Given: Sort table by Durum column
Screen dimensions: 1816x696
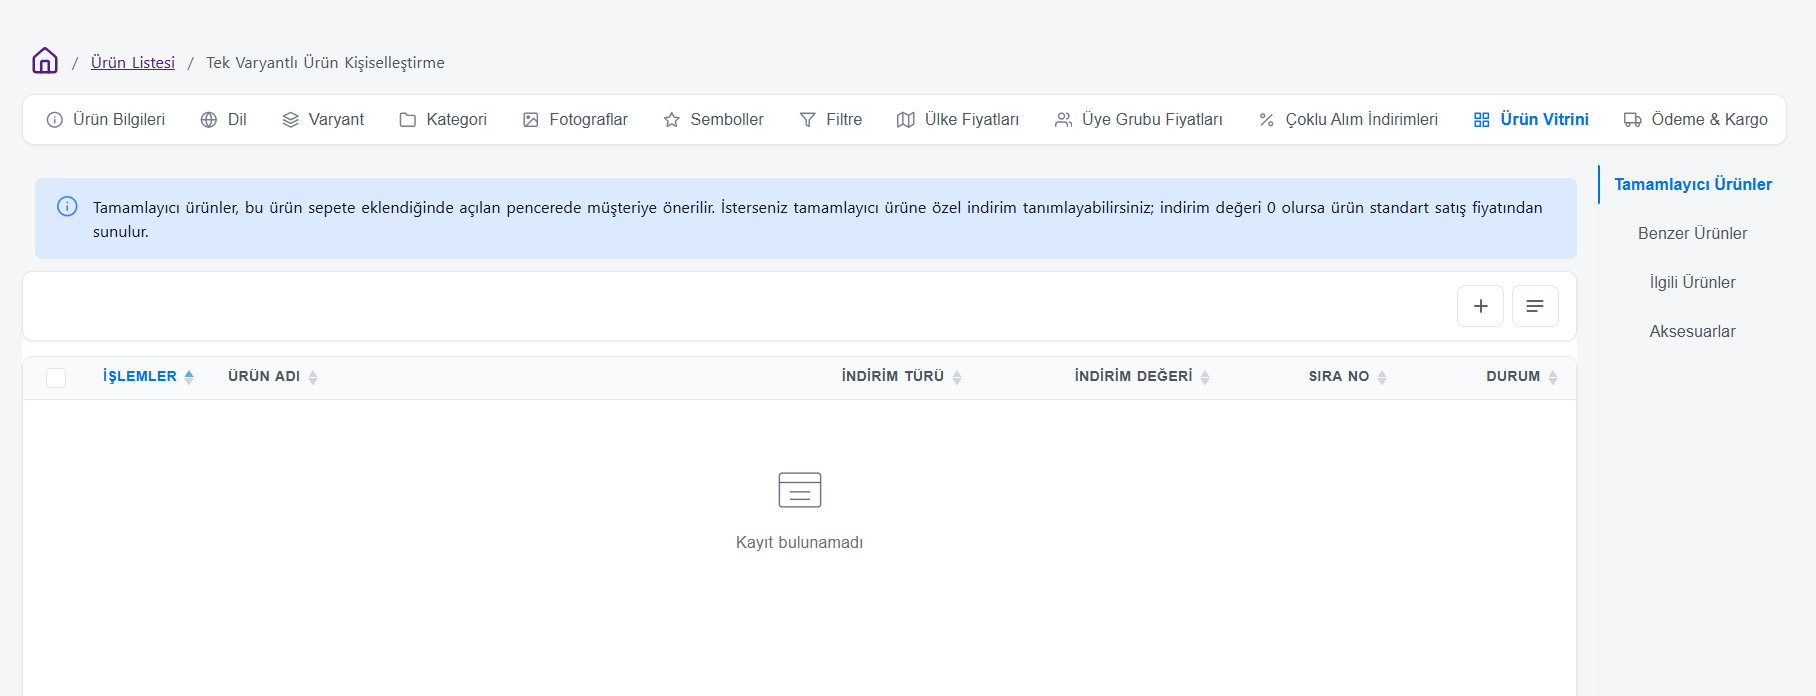Looking at the screenshot, I should click(1522, 377).
